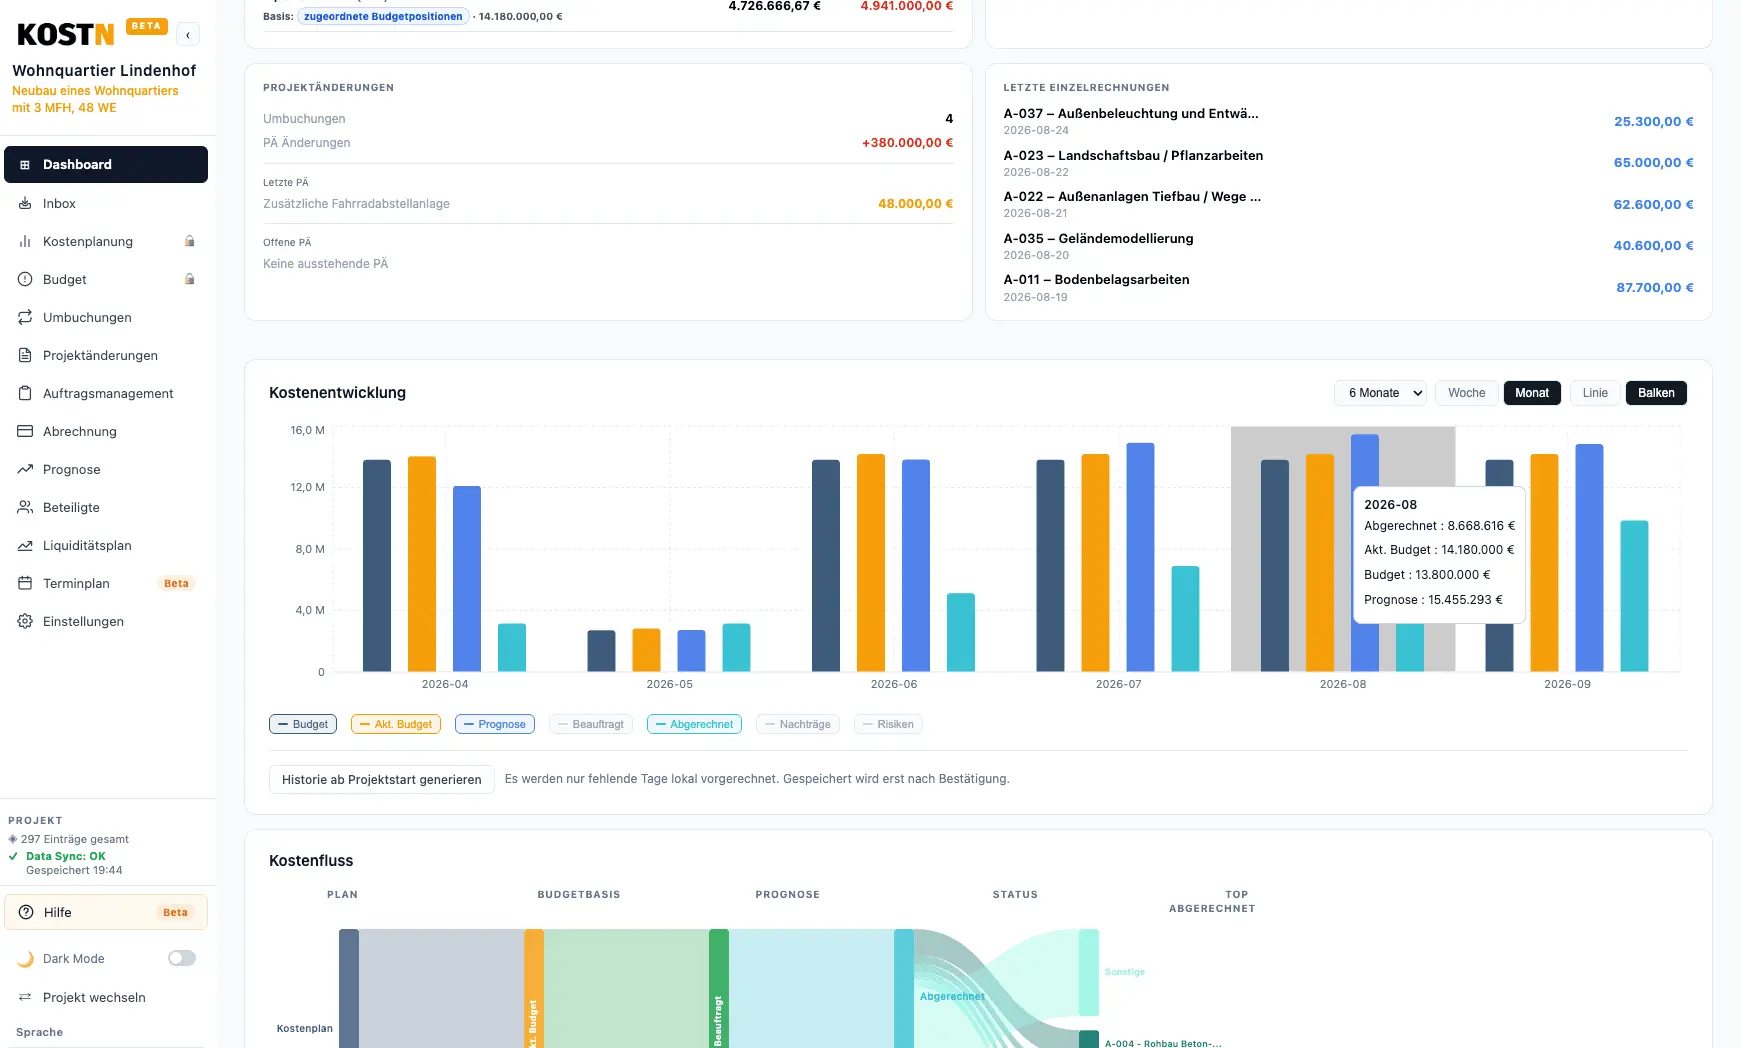Enable the Dark Mode switch
The width and height of the screenshot is (1741, 1048).
pos(182,958)
